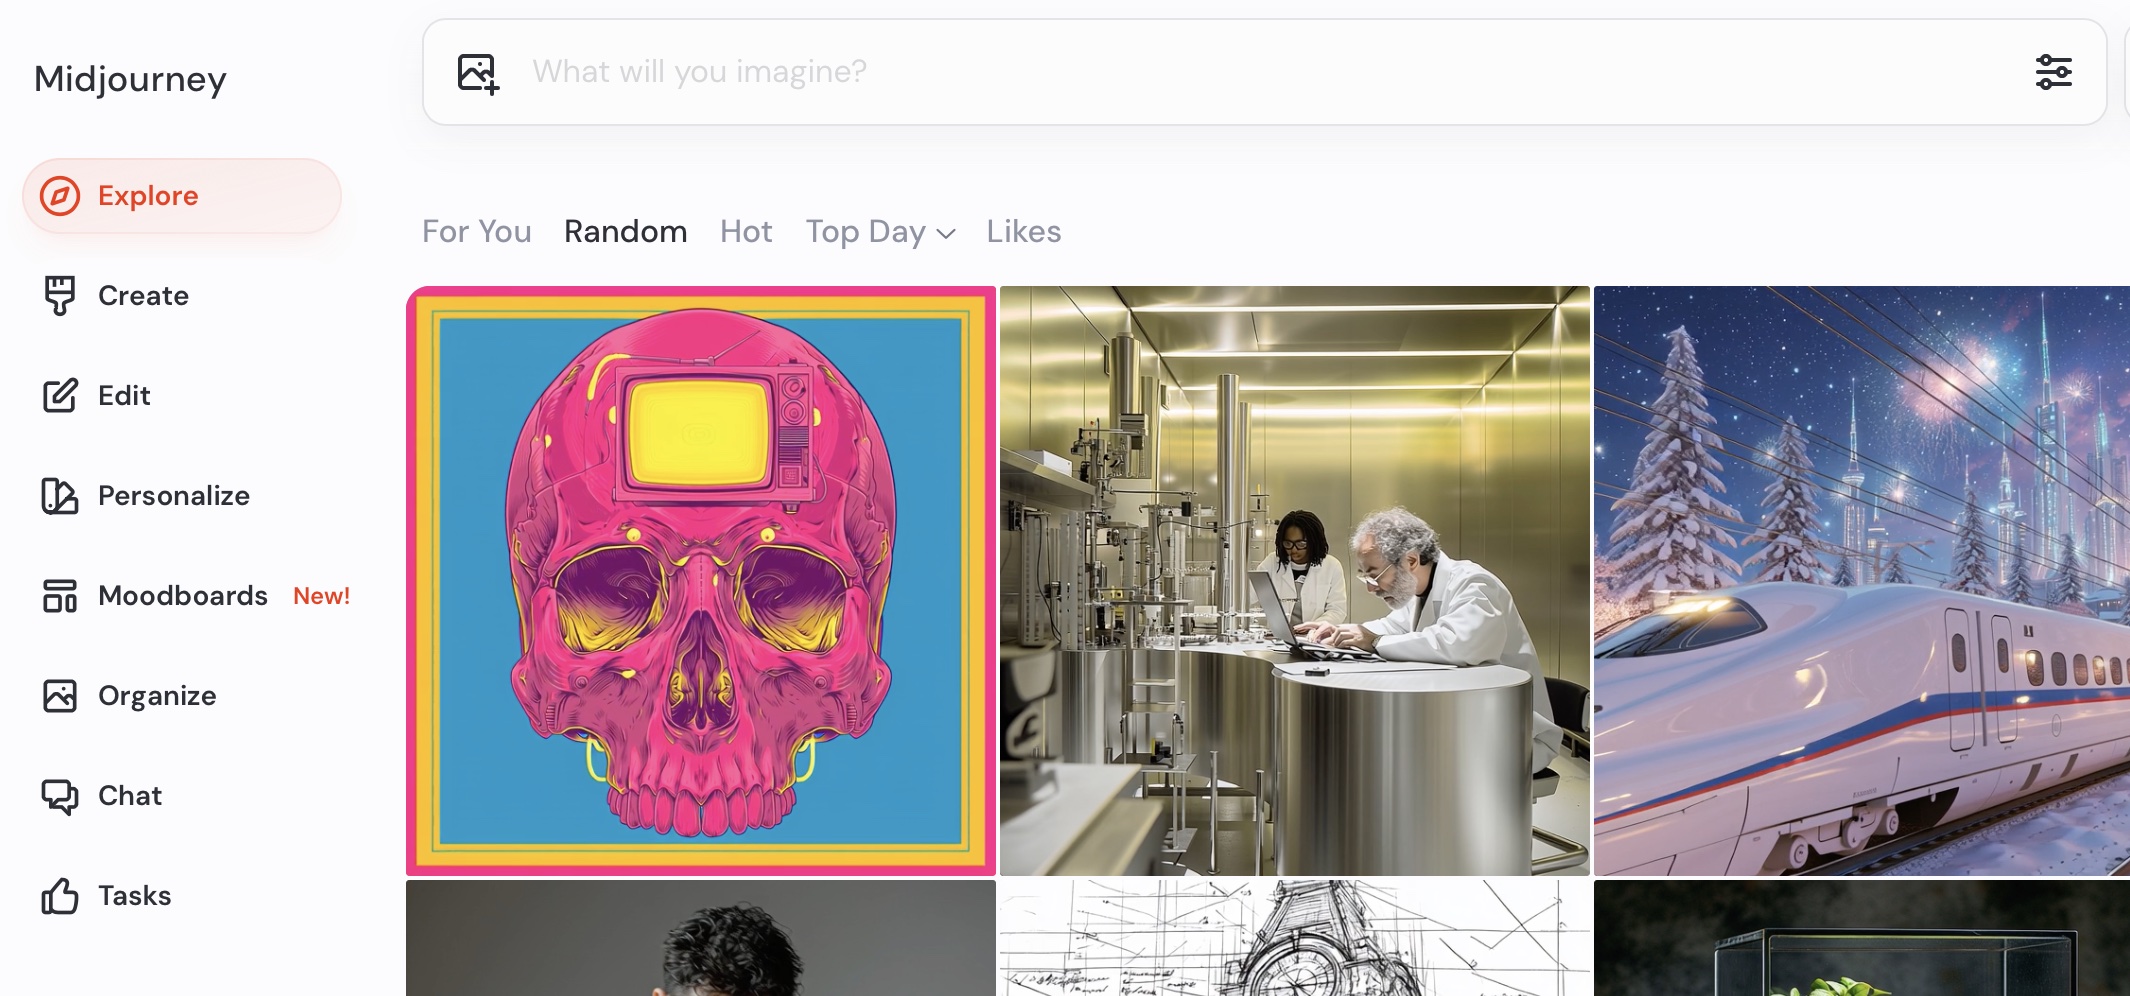Click the Midjourney logo text
This screenshot has width=2130, height=996.
click(130, 79)
